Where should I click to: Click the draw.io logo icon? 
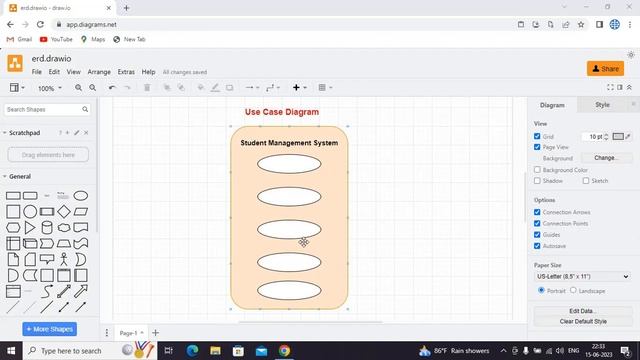(x=15, y=64)
